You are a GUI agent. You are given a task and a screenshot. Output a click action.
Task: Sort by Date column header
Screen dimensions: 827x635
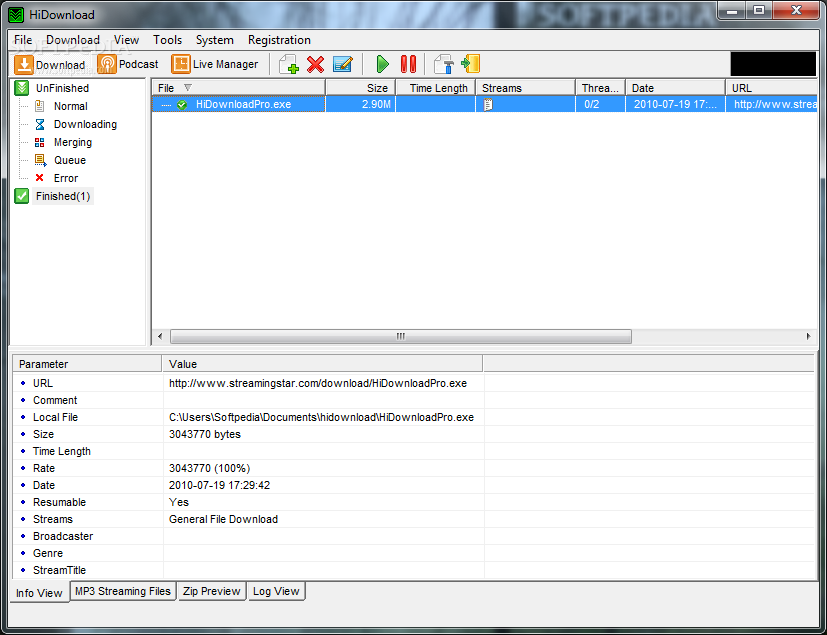pos(675,88)
